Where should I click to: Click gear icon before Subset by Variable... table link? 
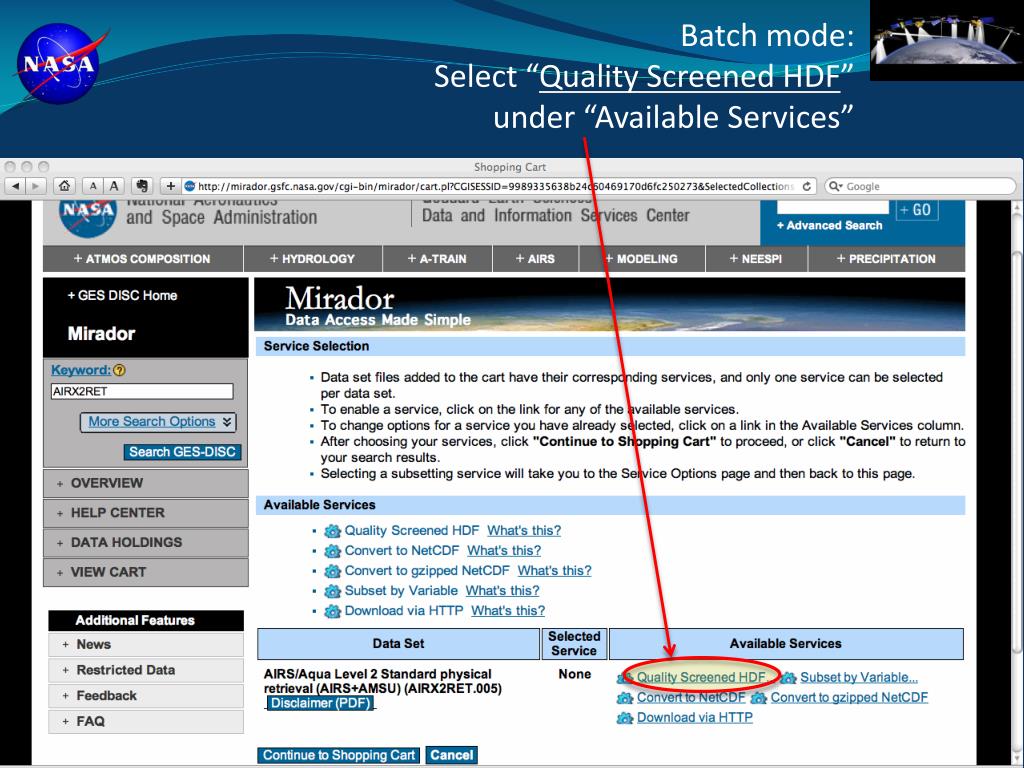pos(789,678)
